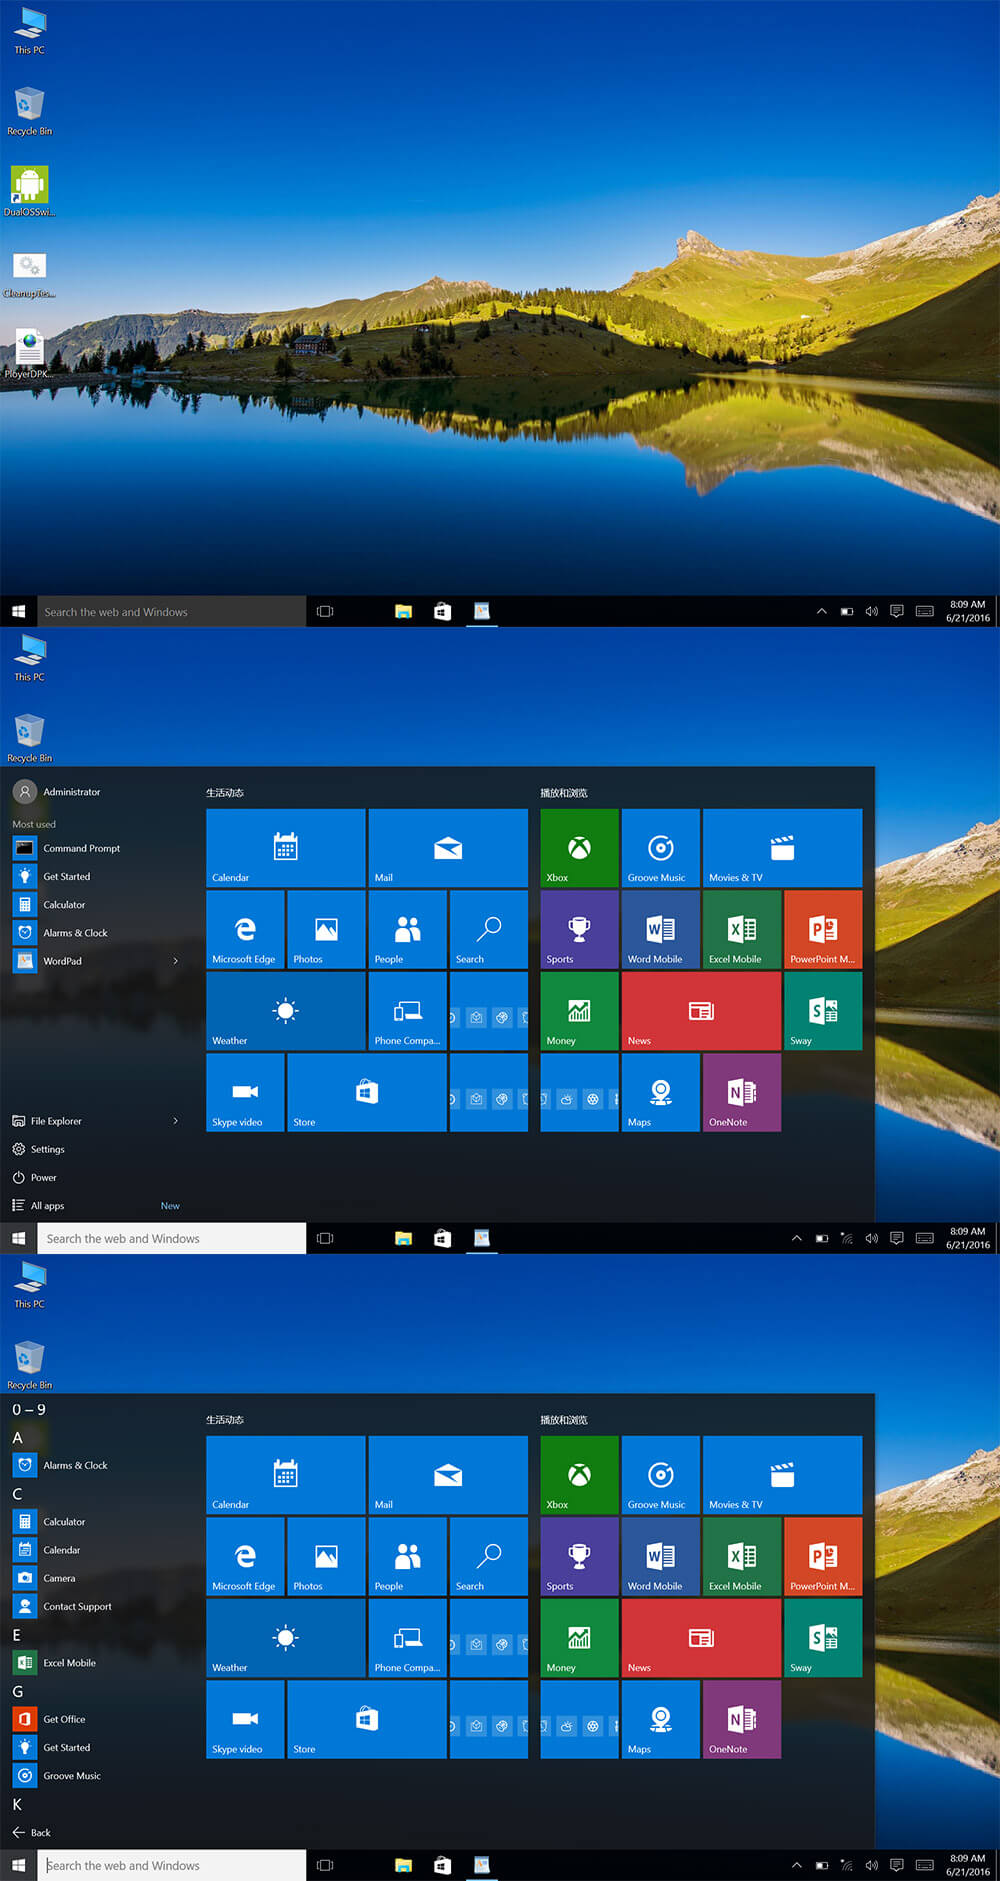Launch Get Office from the apps list
The height and width of the screenshot is (1881, 1000).
[97, 1719]
